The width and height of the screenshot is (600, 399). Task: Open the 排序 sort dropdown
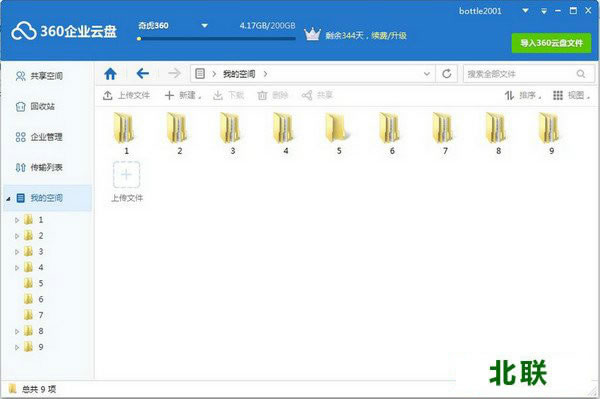click(x=522, y=95)
